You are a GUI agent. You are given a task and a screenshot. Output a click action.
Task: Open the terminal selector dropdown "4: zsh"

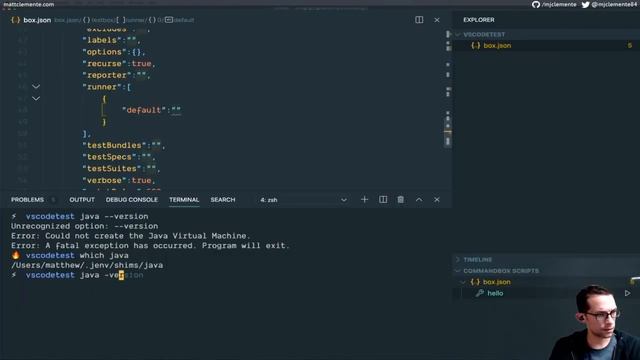pos(304,200)
